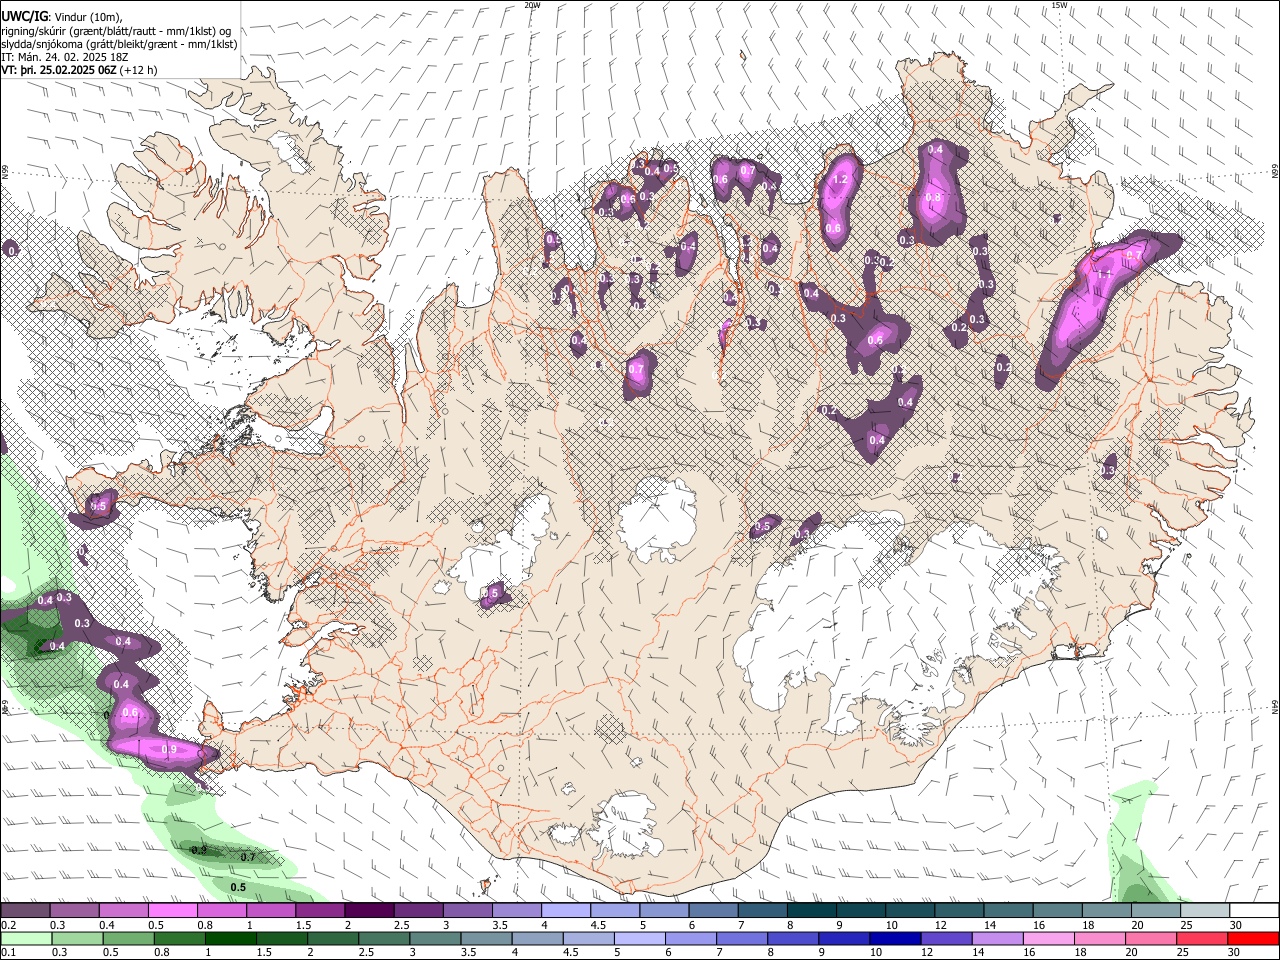
Task: Click the '12' label under the rain legend row
Action: [x=927, y=952]
